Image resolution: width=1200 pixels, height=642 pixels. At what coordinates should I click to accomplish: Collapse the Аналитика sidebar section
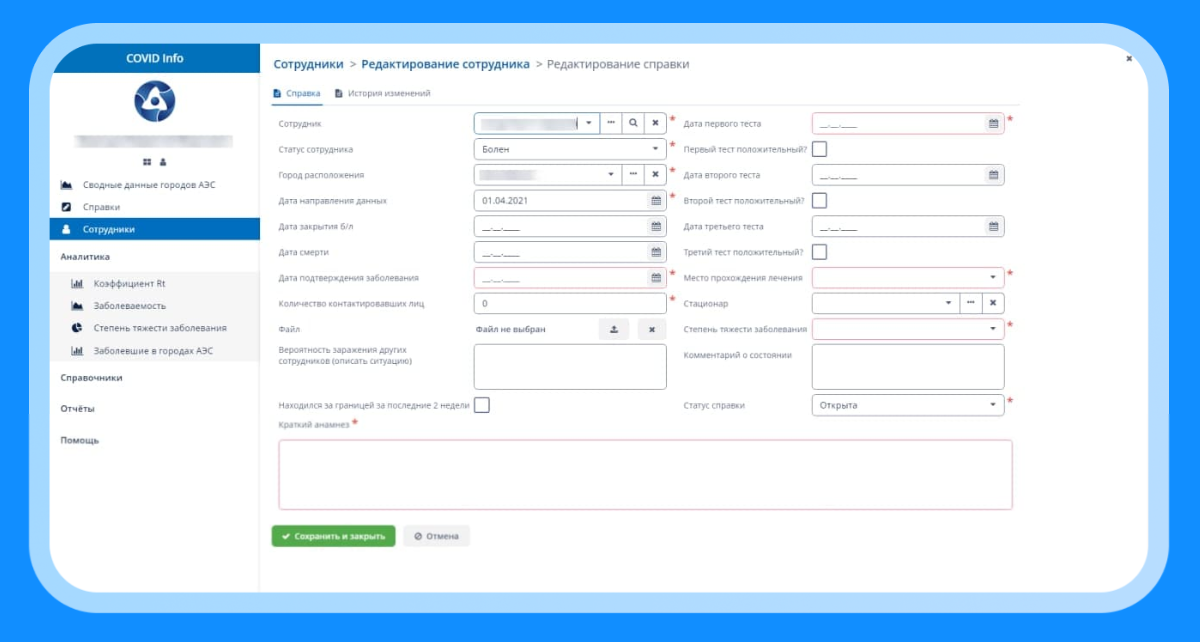[x=85, y=257]
